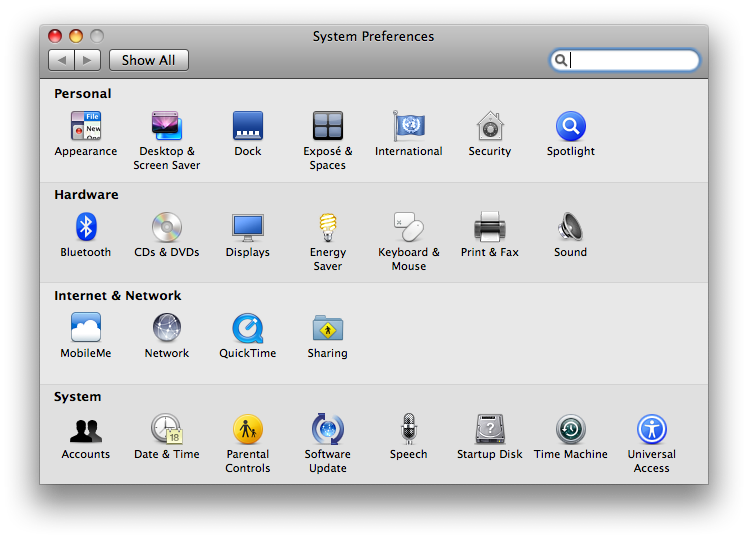Open Desktop & Screen Saver settings
This screenshot has width=748, height=539.
(x=167, y=127)
